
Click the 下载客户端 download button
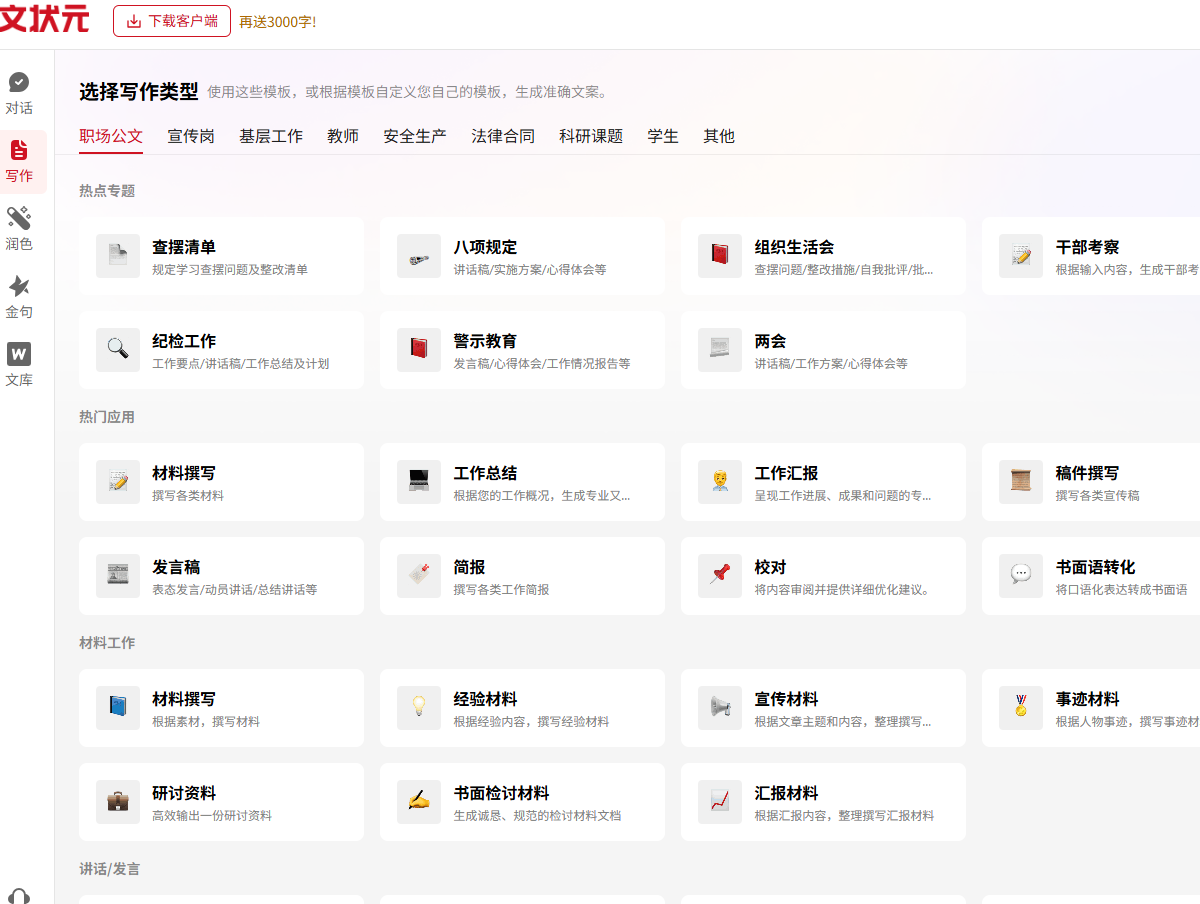172,21
